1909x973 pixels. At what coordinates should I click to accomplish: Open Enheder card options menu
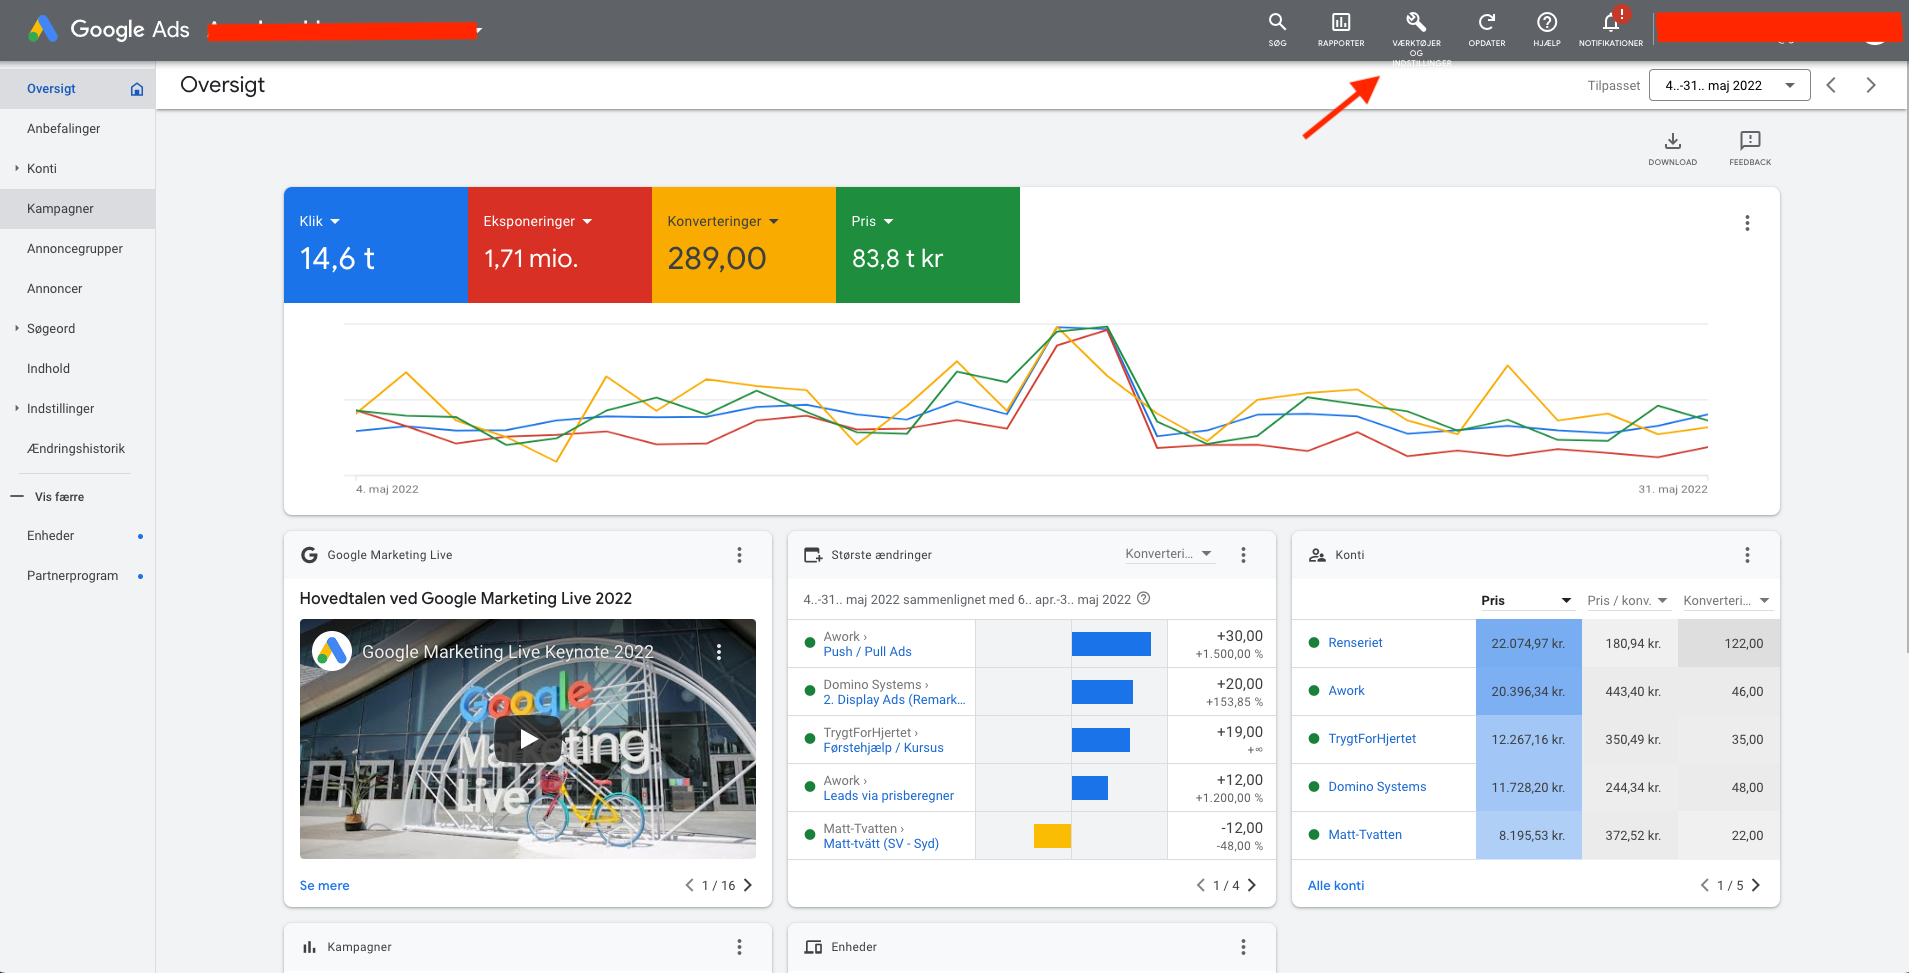coord(1243,947)
